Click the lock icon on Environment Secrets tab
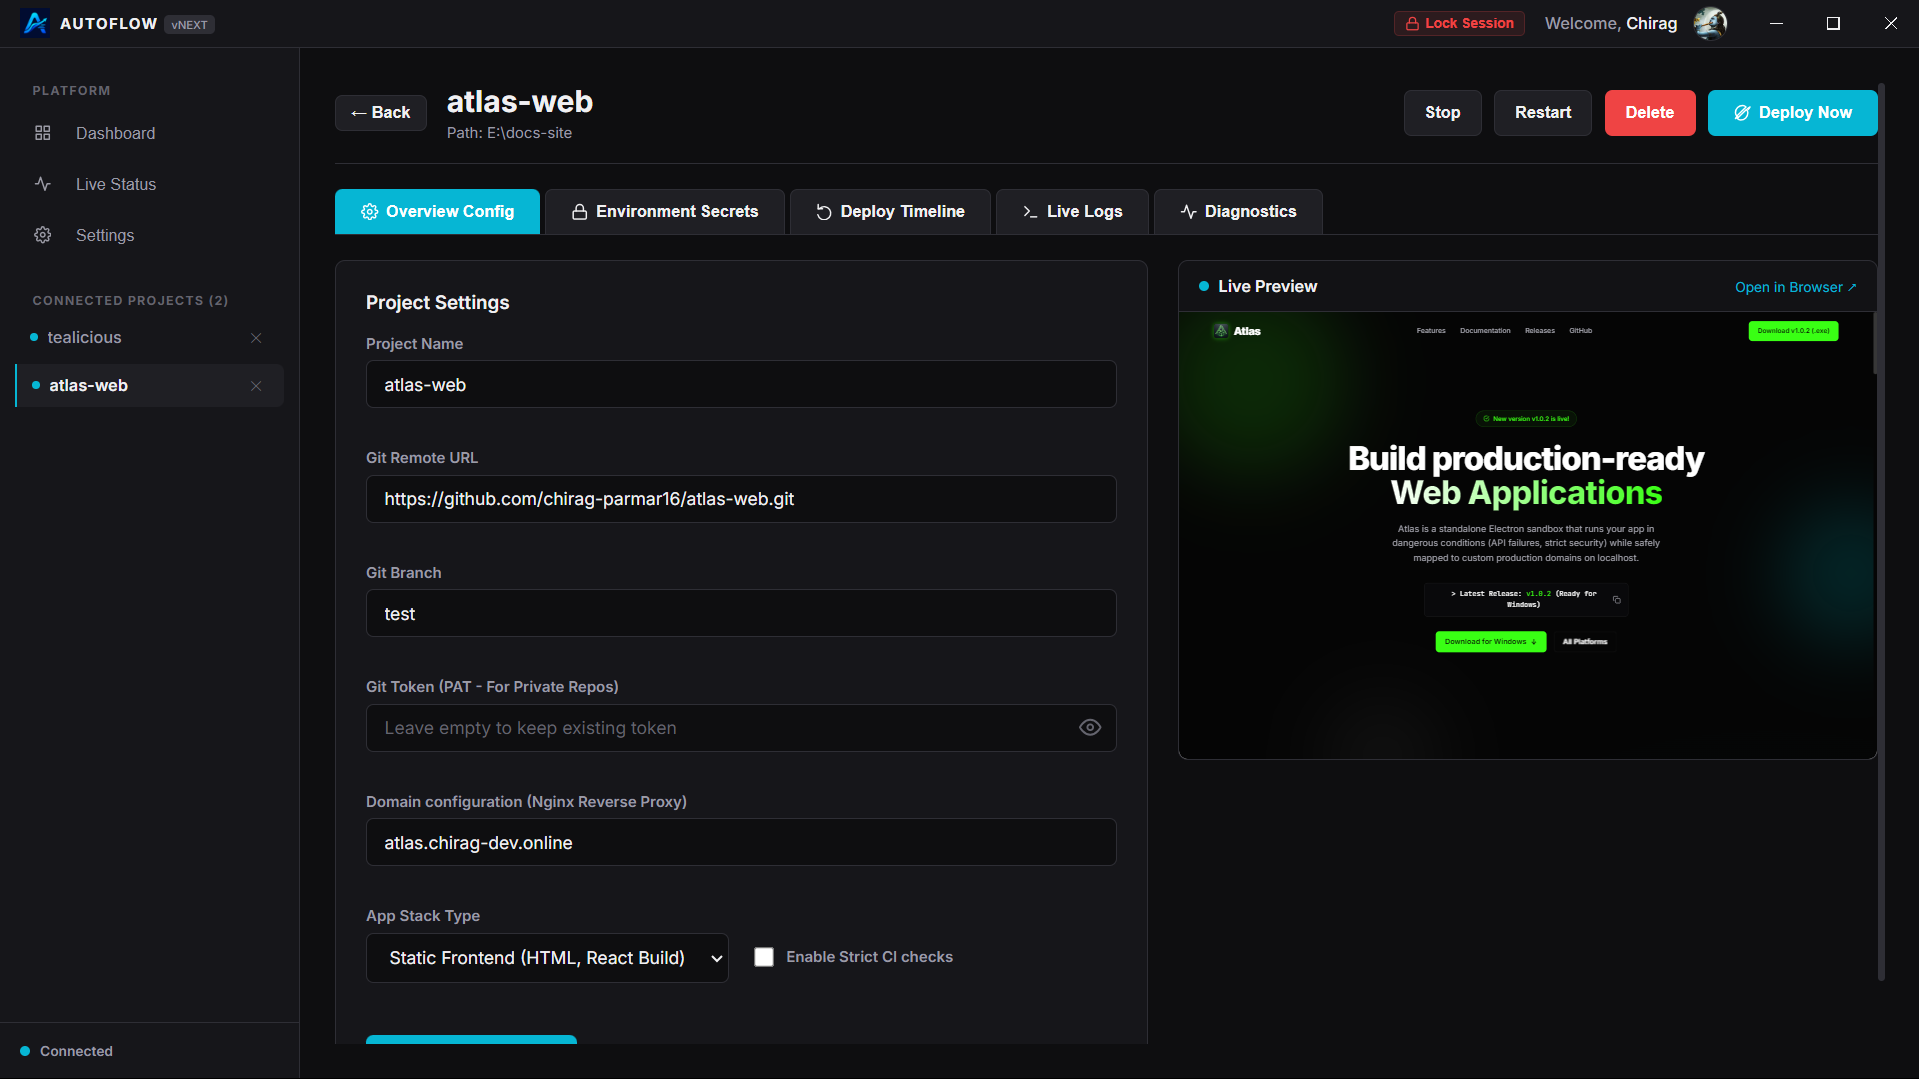Screen dimensions: 1919x1079 pyautogui.click(x=579, y=212)
